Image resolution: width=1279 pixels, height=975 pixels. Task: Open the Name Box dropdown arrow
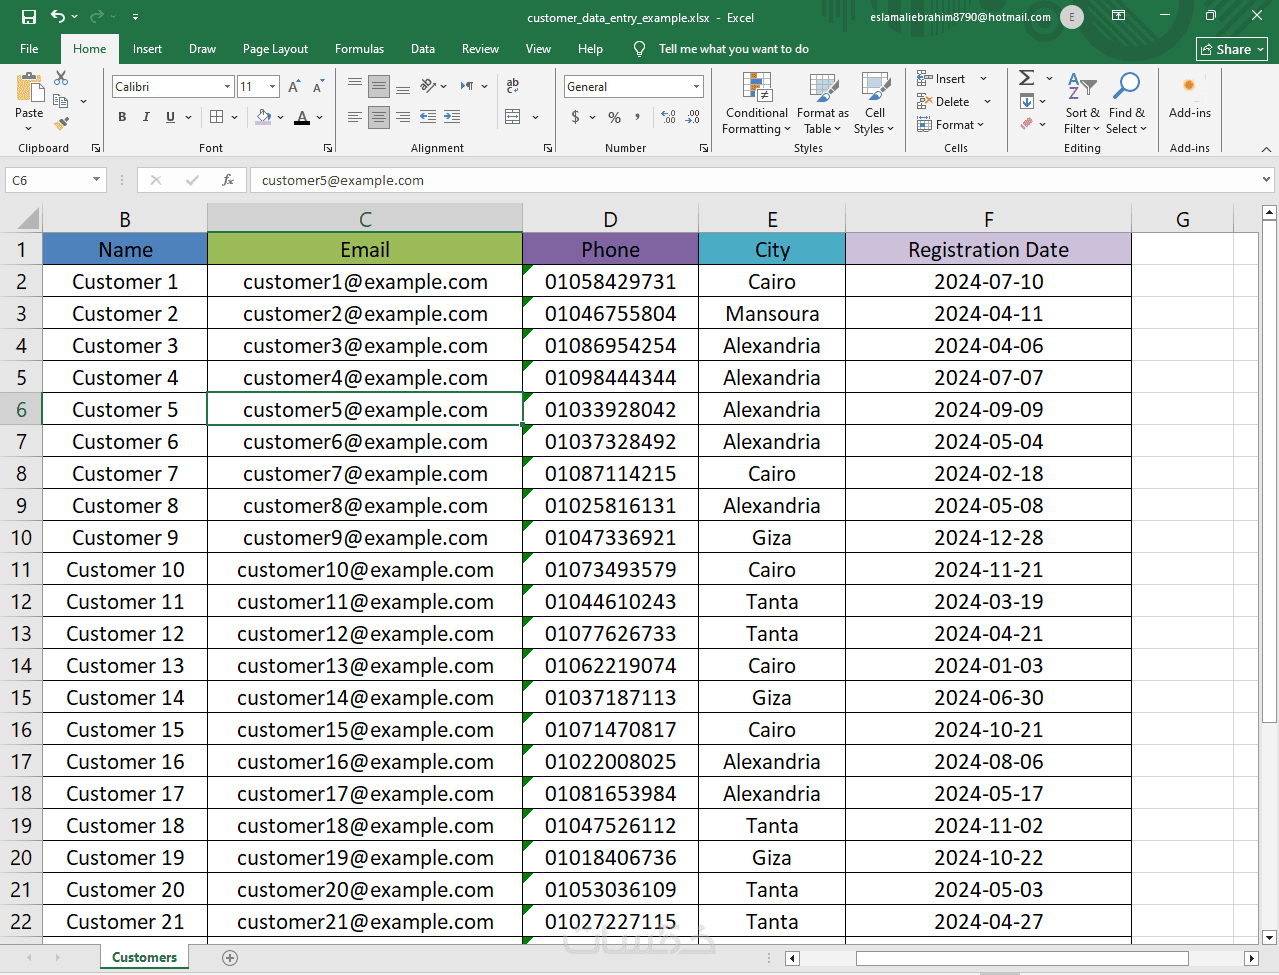97,180
